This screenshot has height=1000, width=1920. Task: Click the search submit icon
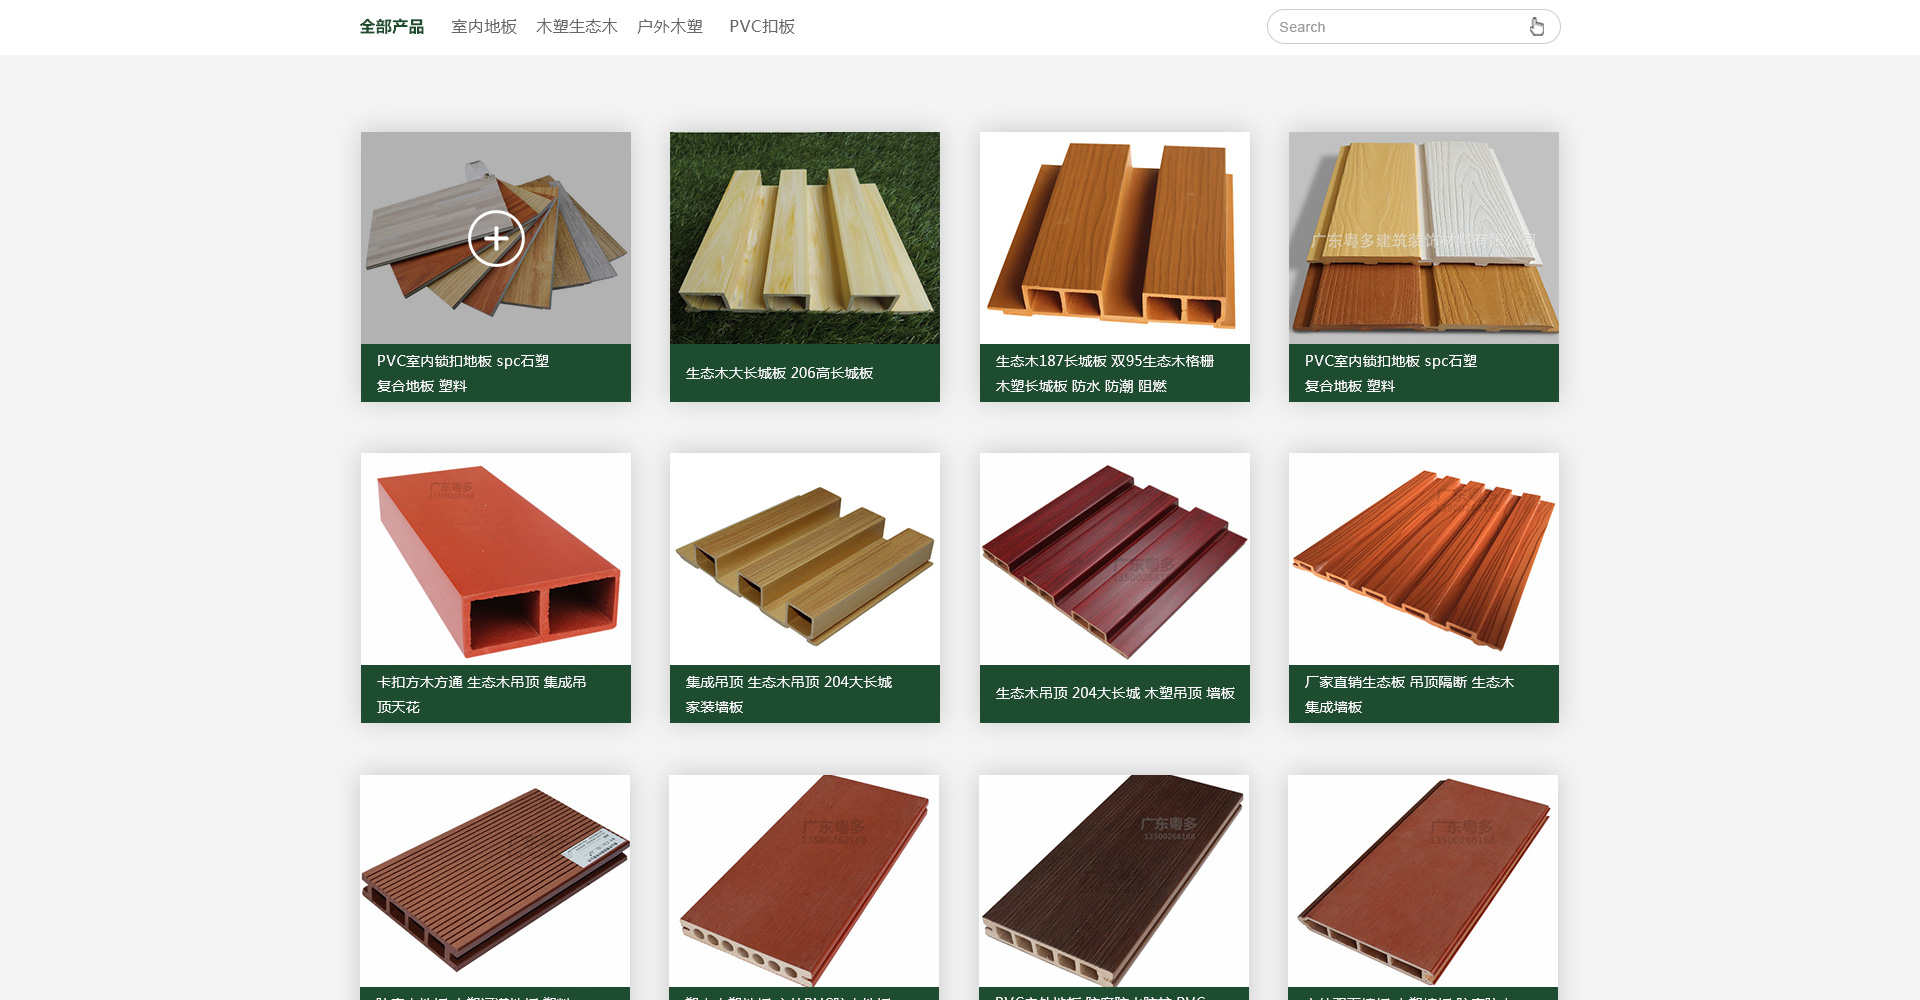click(1536, 27)
